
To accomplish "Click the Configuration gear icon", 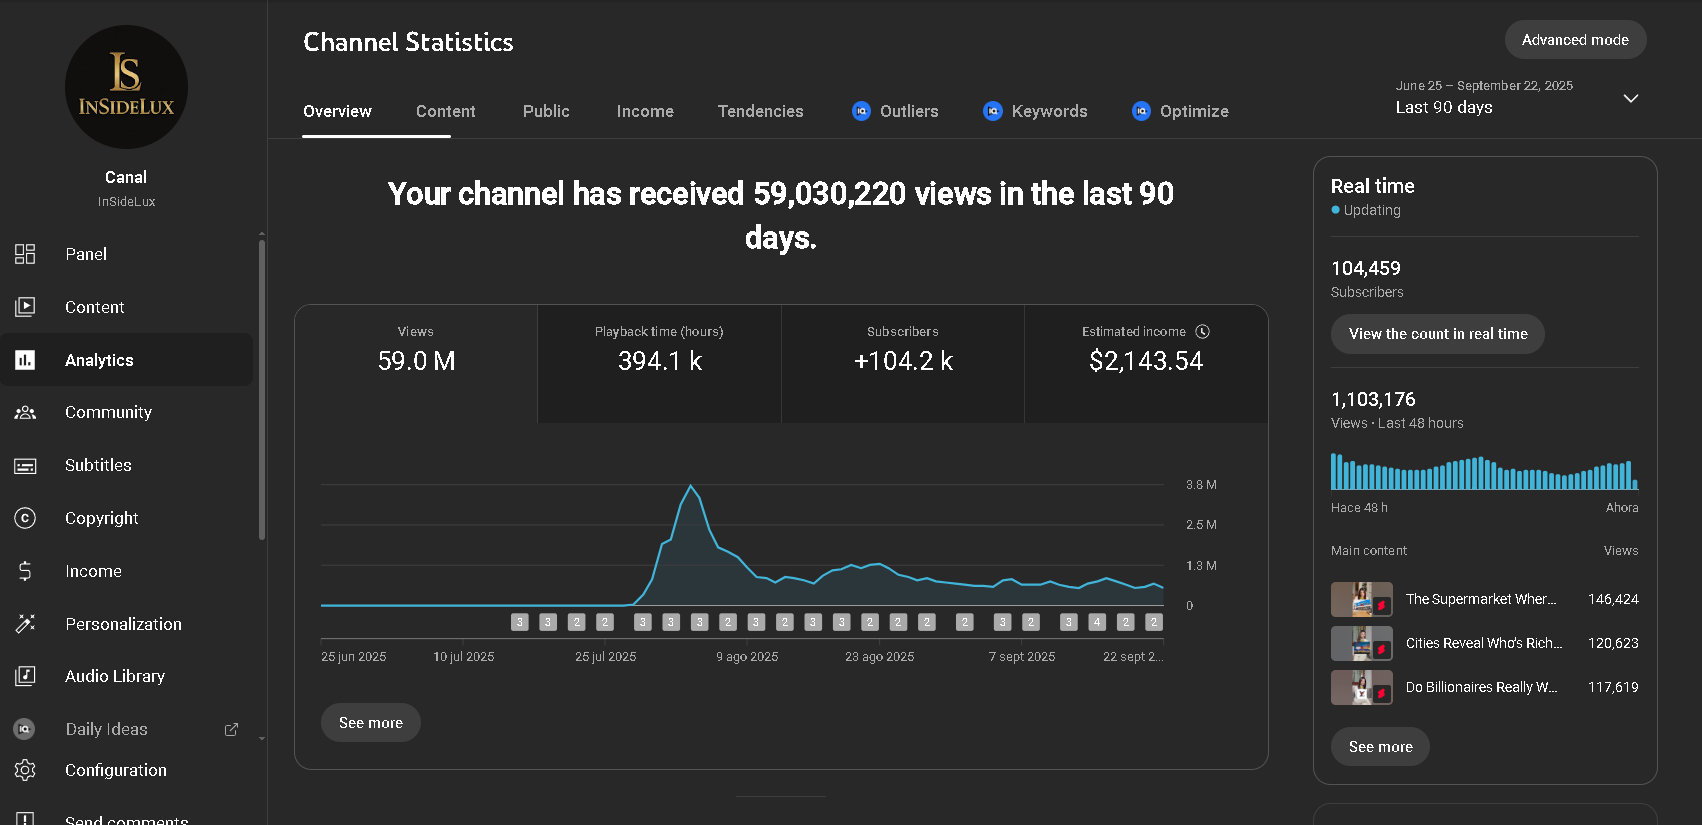I will [25, 770].
